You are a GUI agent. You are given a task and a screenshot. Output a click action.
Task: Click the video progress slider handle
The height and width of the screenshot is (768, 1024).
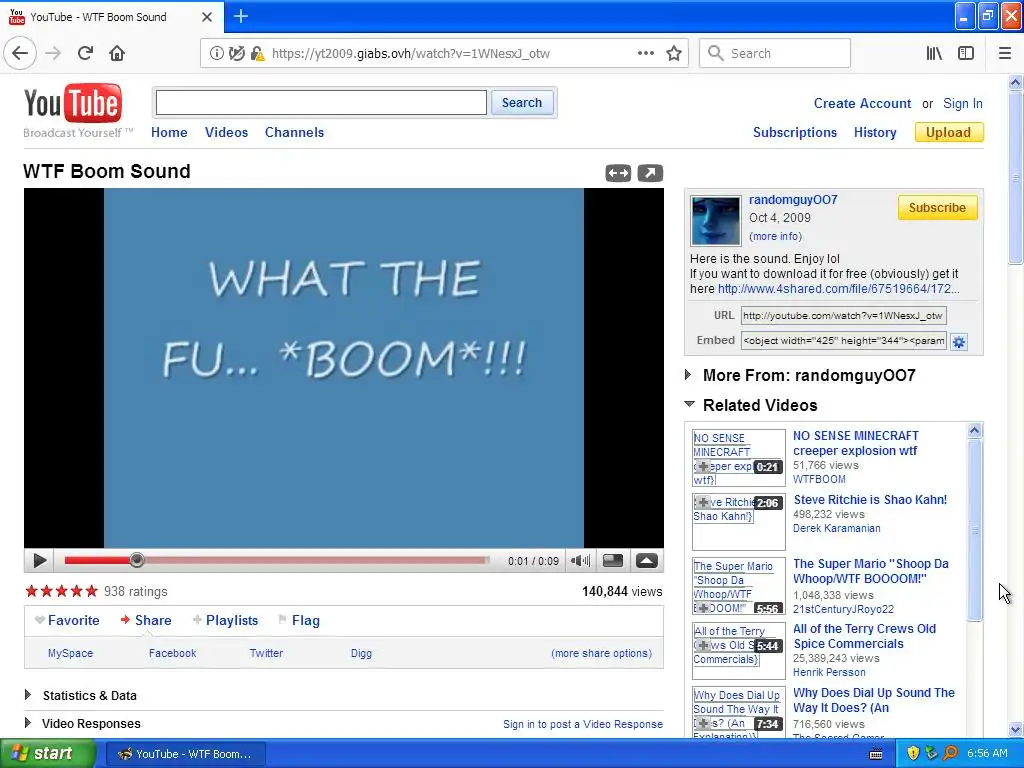tap(136, 560)
